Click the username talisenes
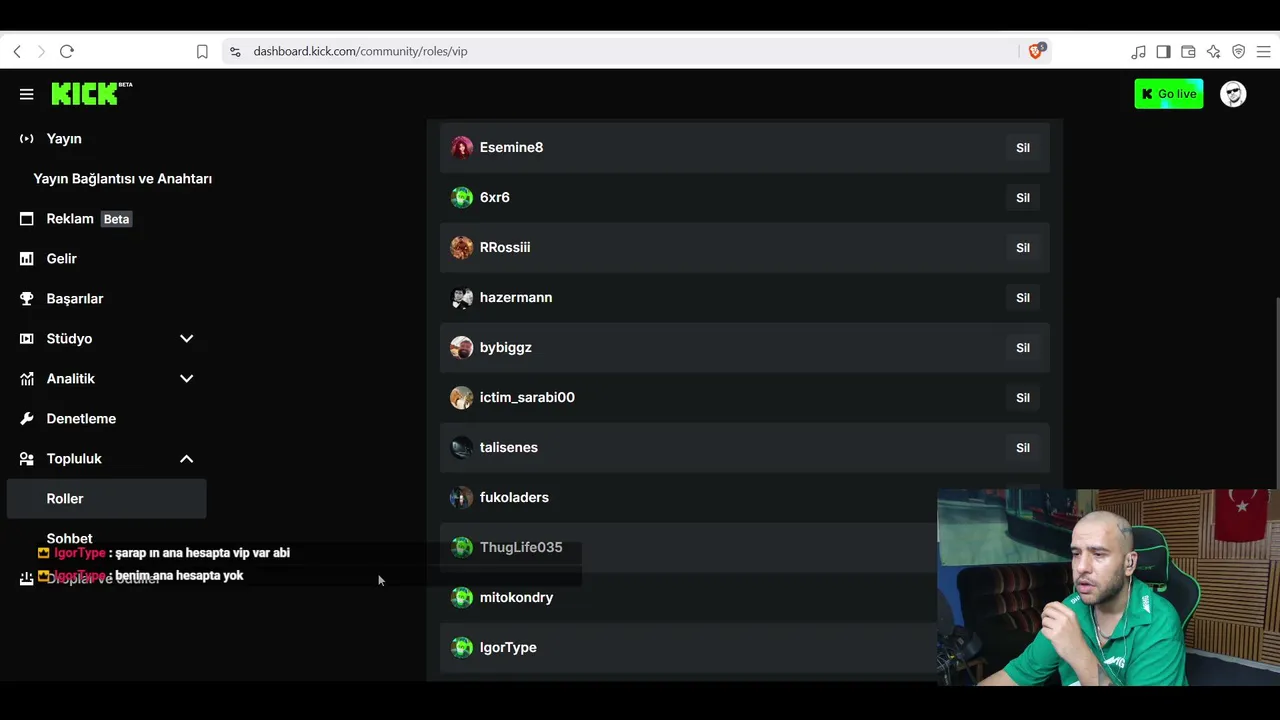This screenshot has width=1280, height=720. tap(509, 448)
